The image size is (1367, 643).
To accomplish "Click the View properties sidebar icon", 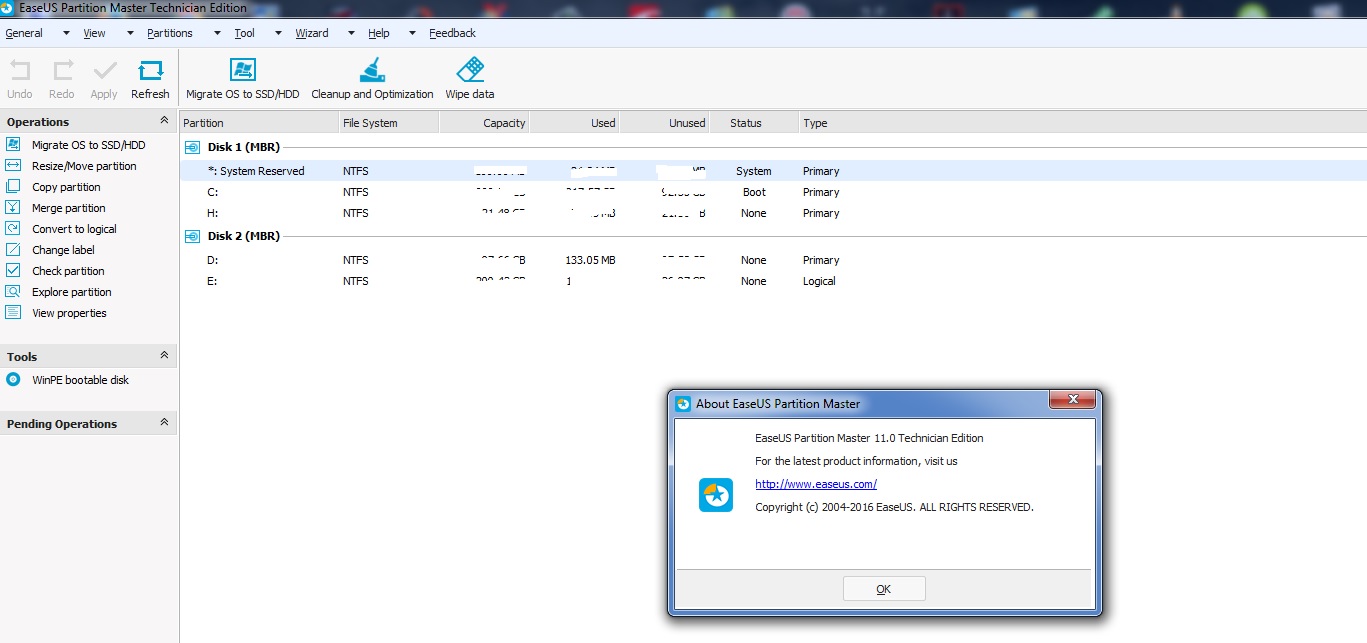I will click(13, 313).
